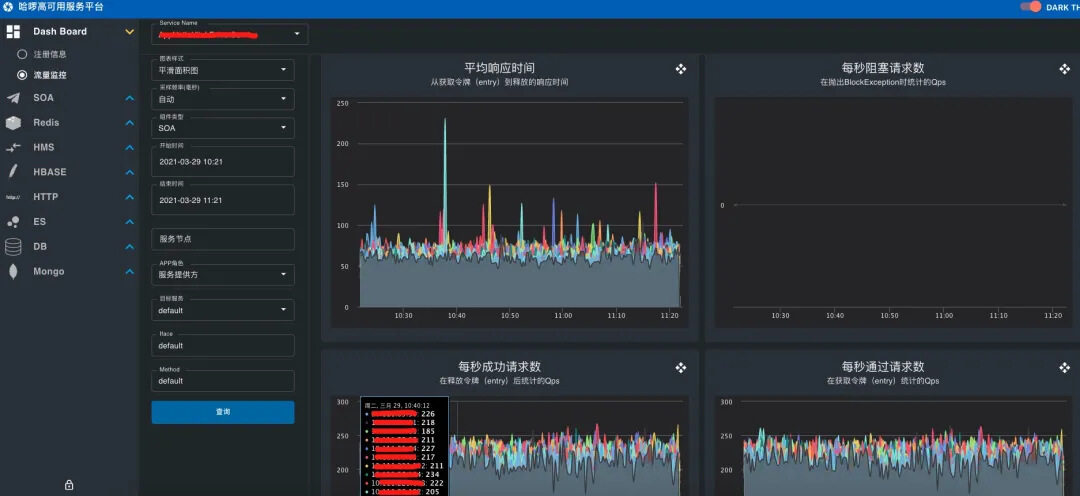Open the 采样频率 dropdown showing 自动
The width and height of the screenshot is (1080, 496).
coord(222,99)
